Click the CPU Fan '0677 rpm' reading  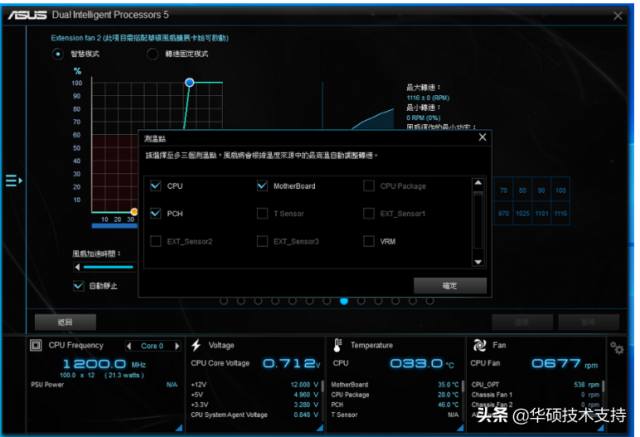565,364
